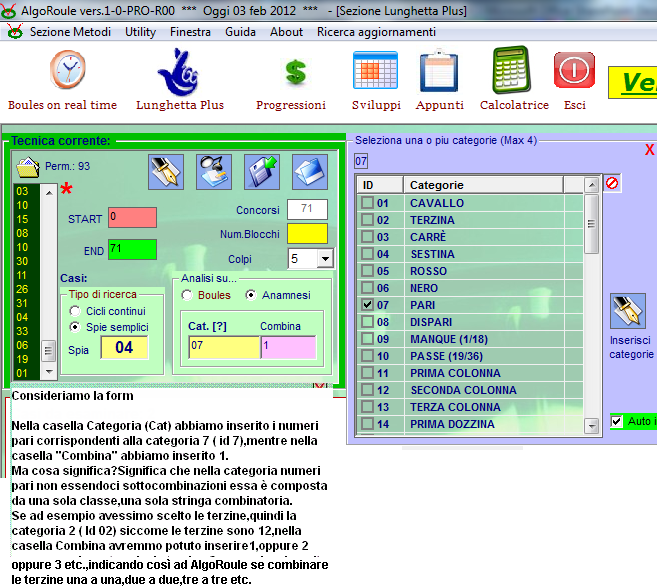Open Ricerca aggiornamenti menu
The image size is (657, 588).
(x=376, y=32)
